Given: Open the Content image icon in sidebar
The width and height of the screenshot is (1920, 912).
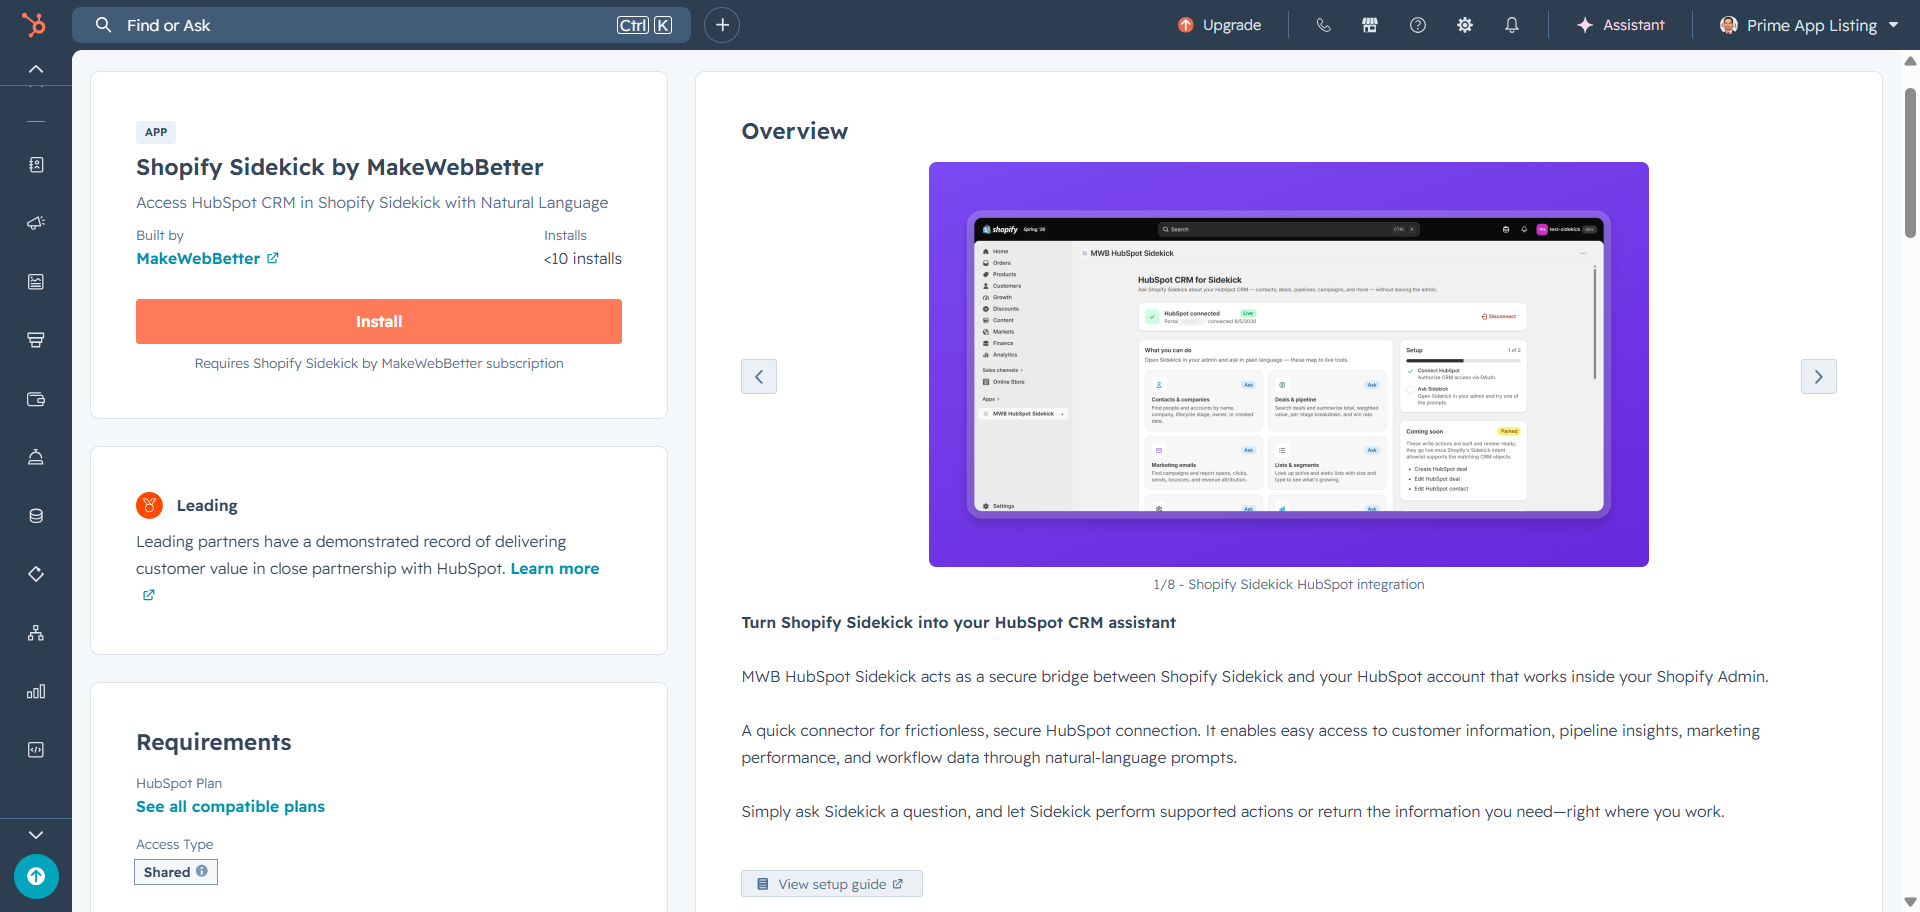Looking at the screenshot, I should (x=36, y=282).
